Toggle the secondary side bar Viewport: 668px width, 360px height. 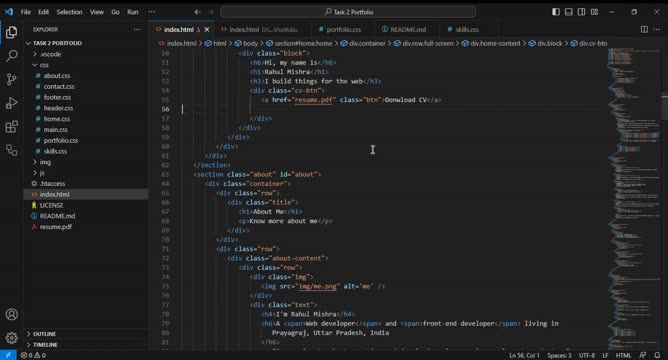(x=582, y=12)
